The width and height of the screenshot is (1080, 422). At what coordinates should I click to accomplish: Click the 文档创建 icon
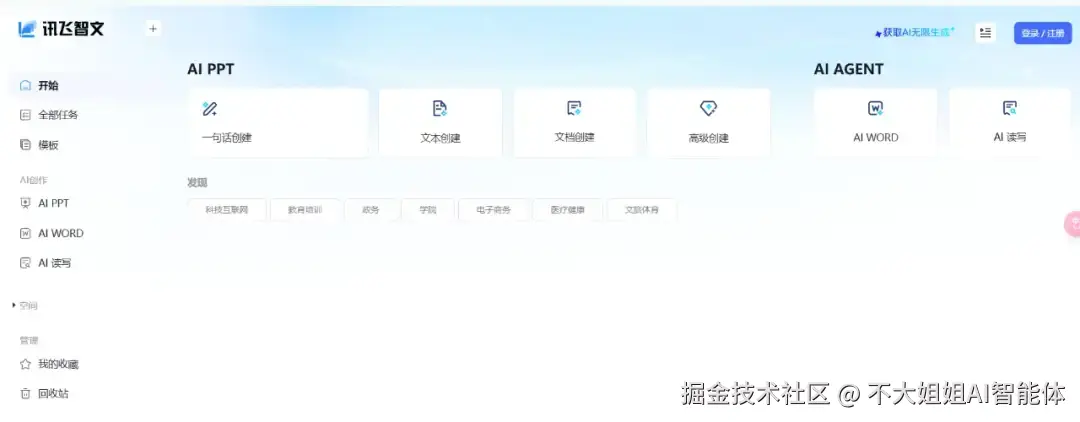[574, 108]
